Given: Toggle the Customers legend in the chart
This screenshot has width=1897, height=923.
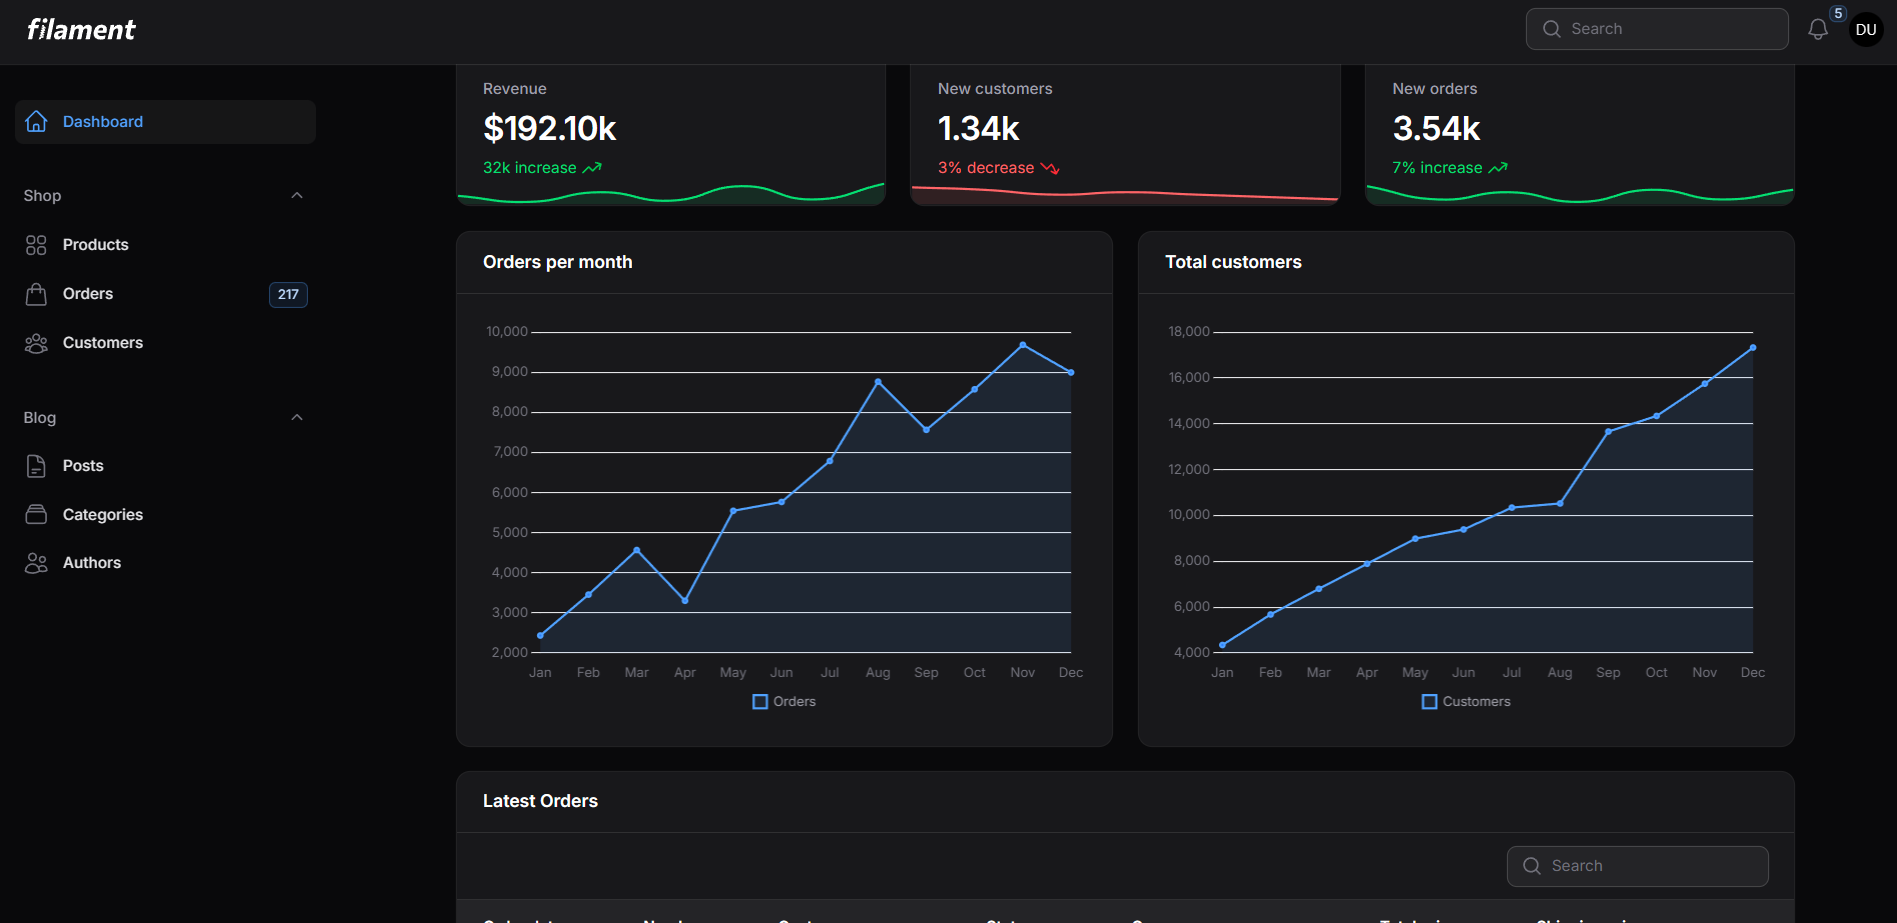Looking at the screenshot, I should click(x=1466, y=701).
